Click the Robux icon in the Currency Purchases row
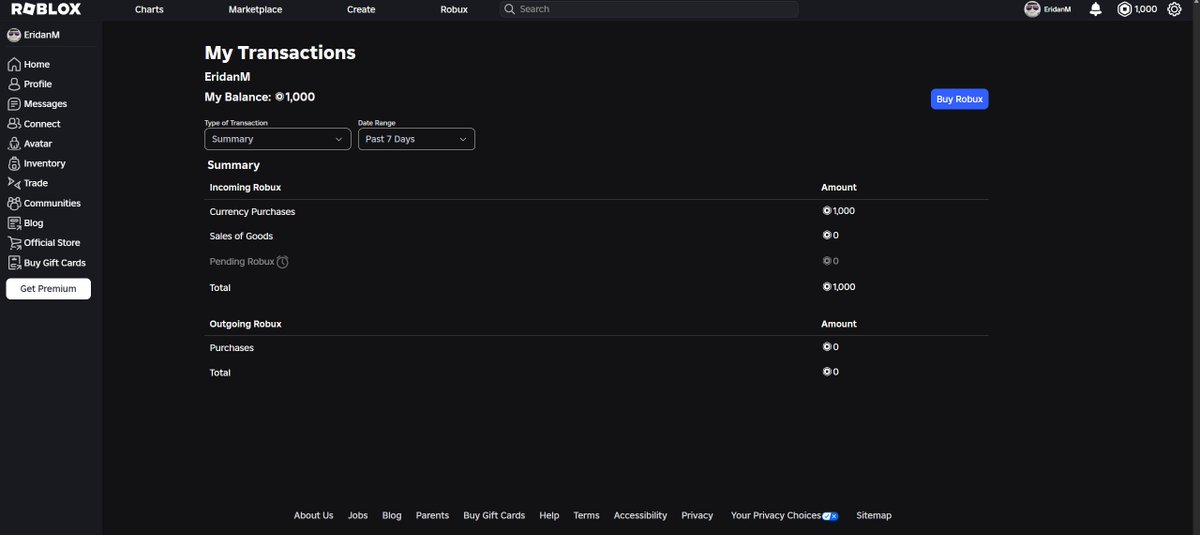 click(x=827, y=211)
